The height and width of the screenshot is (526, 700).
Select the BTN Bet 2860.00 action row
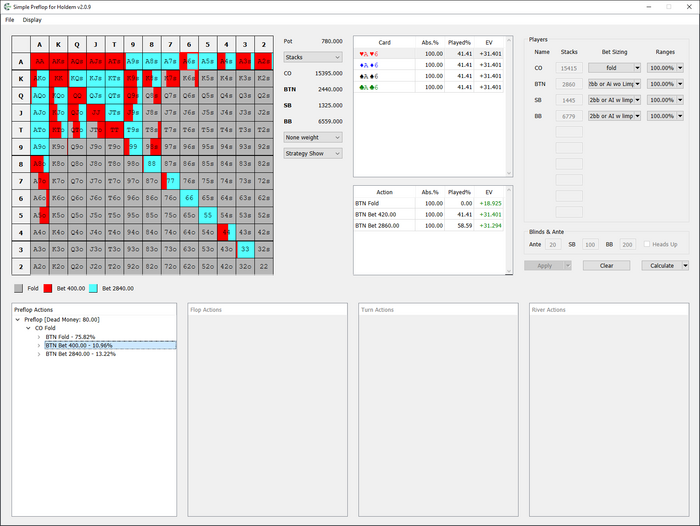[429, 225]
